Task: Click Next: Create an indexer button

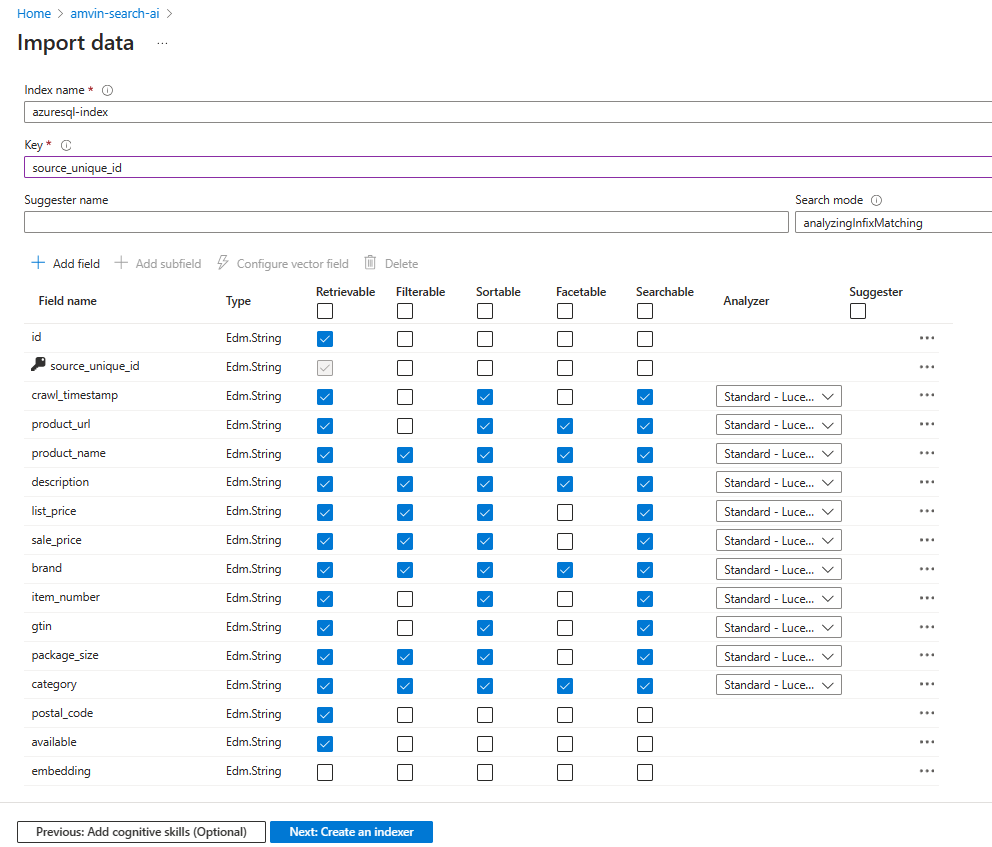Action: (351, 832)
